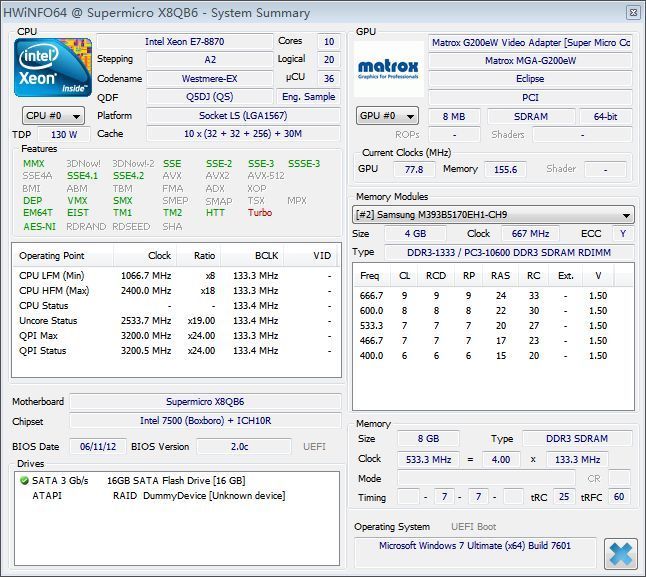Image resolution: width=646 pixels, height=577 pixels.
Task: Click the Freq column header in memory timings
Action: coord(372,276)
